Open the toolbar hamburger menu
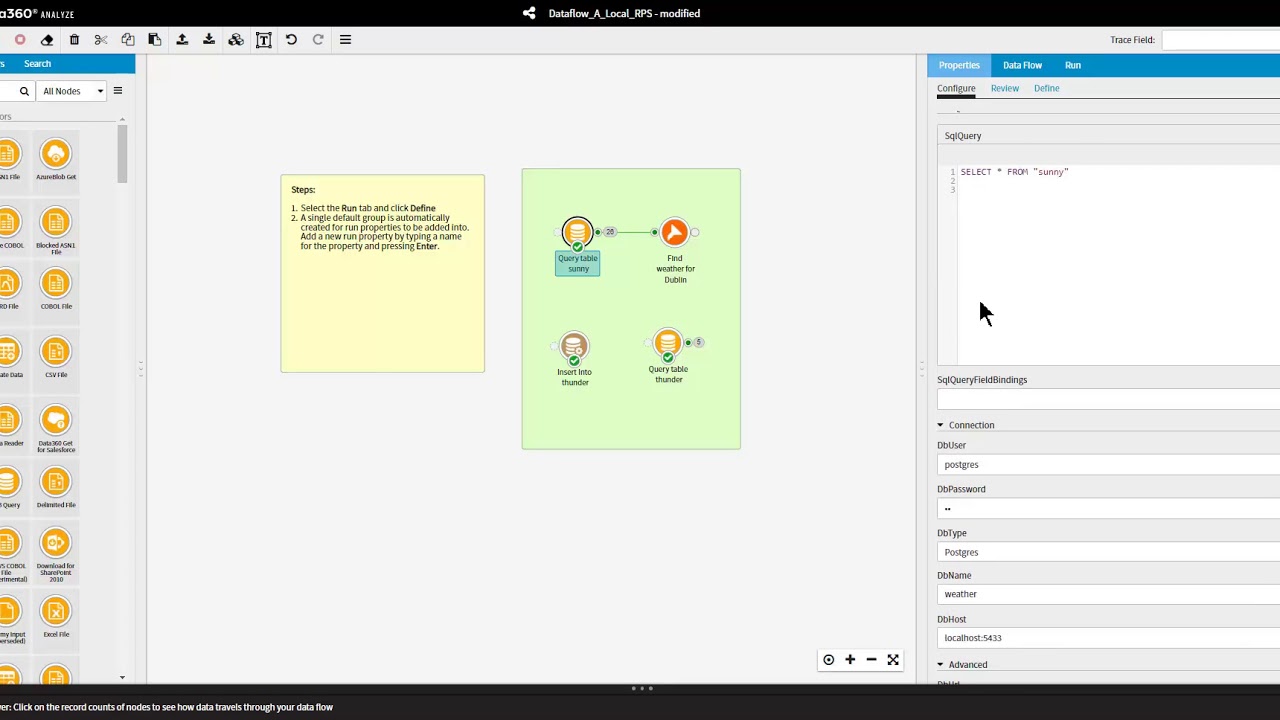Screen dimensions: 1280x720 pyautogui.click(x=345, y=40)
